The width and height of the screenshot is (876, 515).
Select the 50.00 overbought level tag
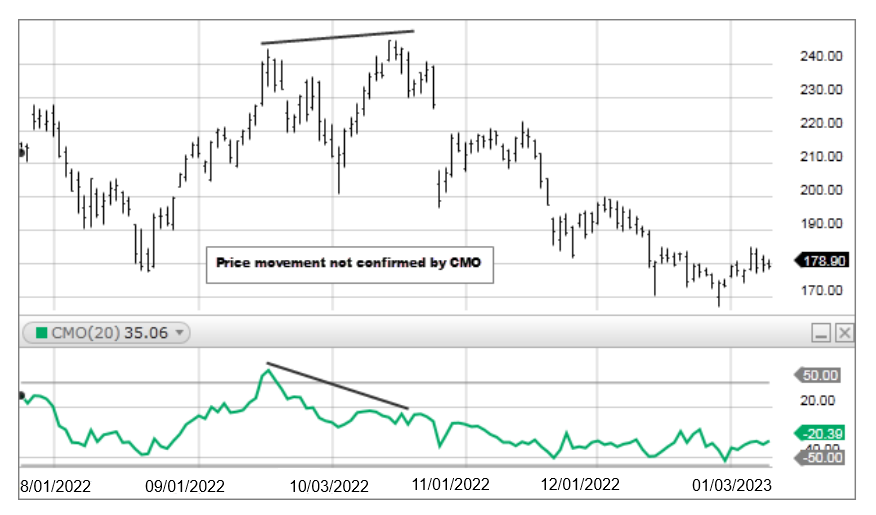(822, 375)
